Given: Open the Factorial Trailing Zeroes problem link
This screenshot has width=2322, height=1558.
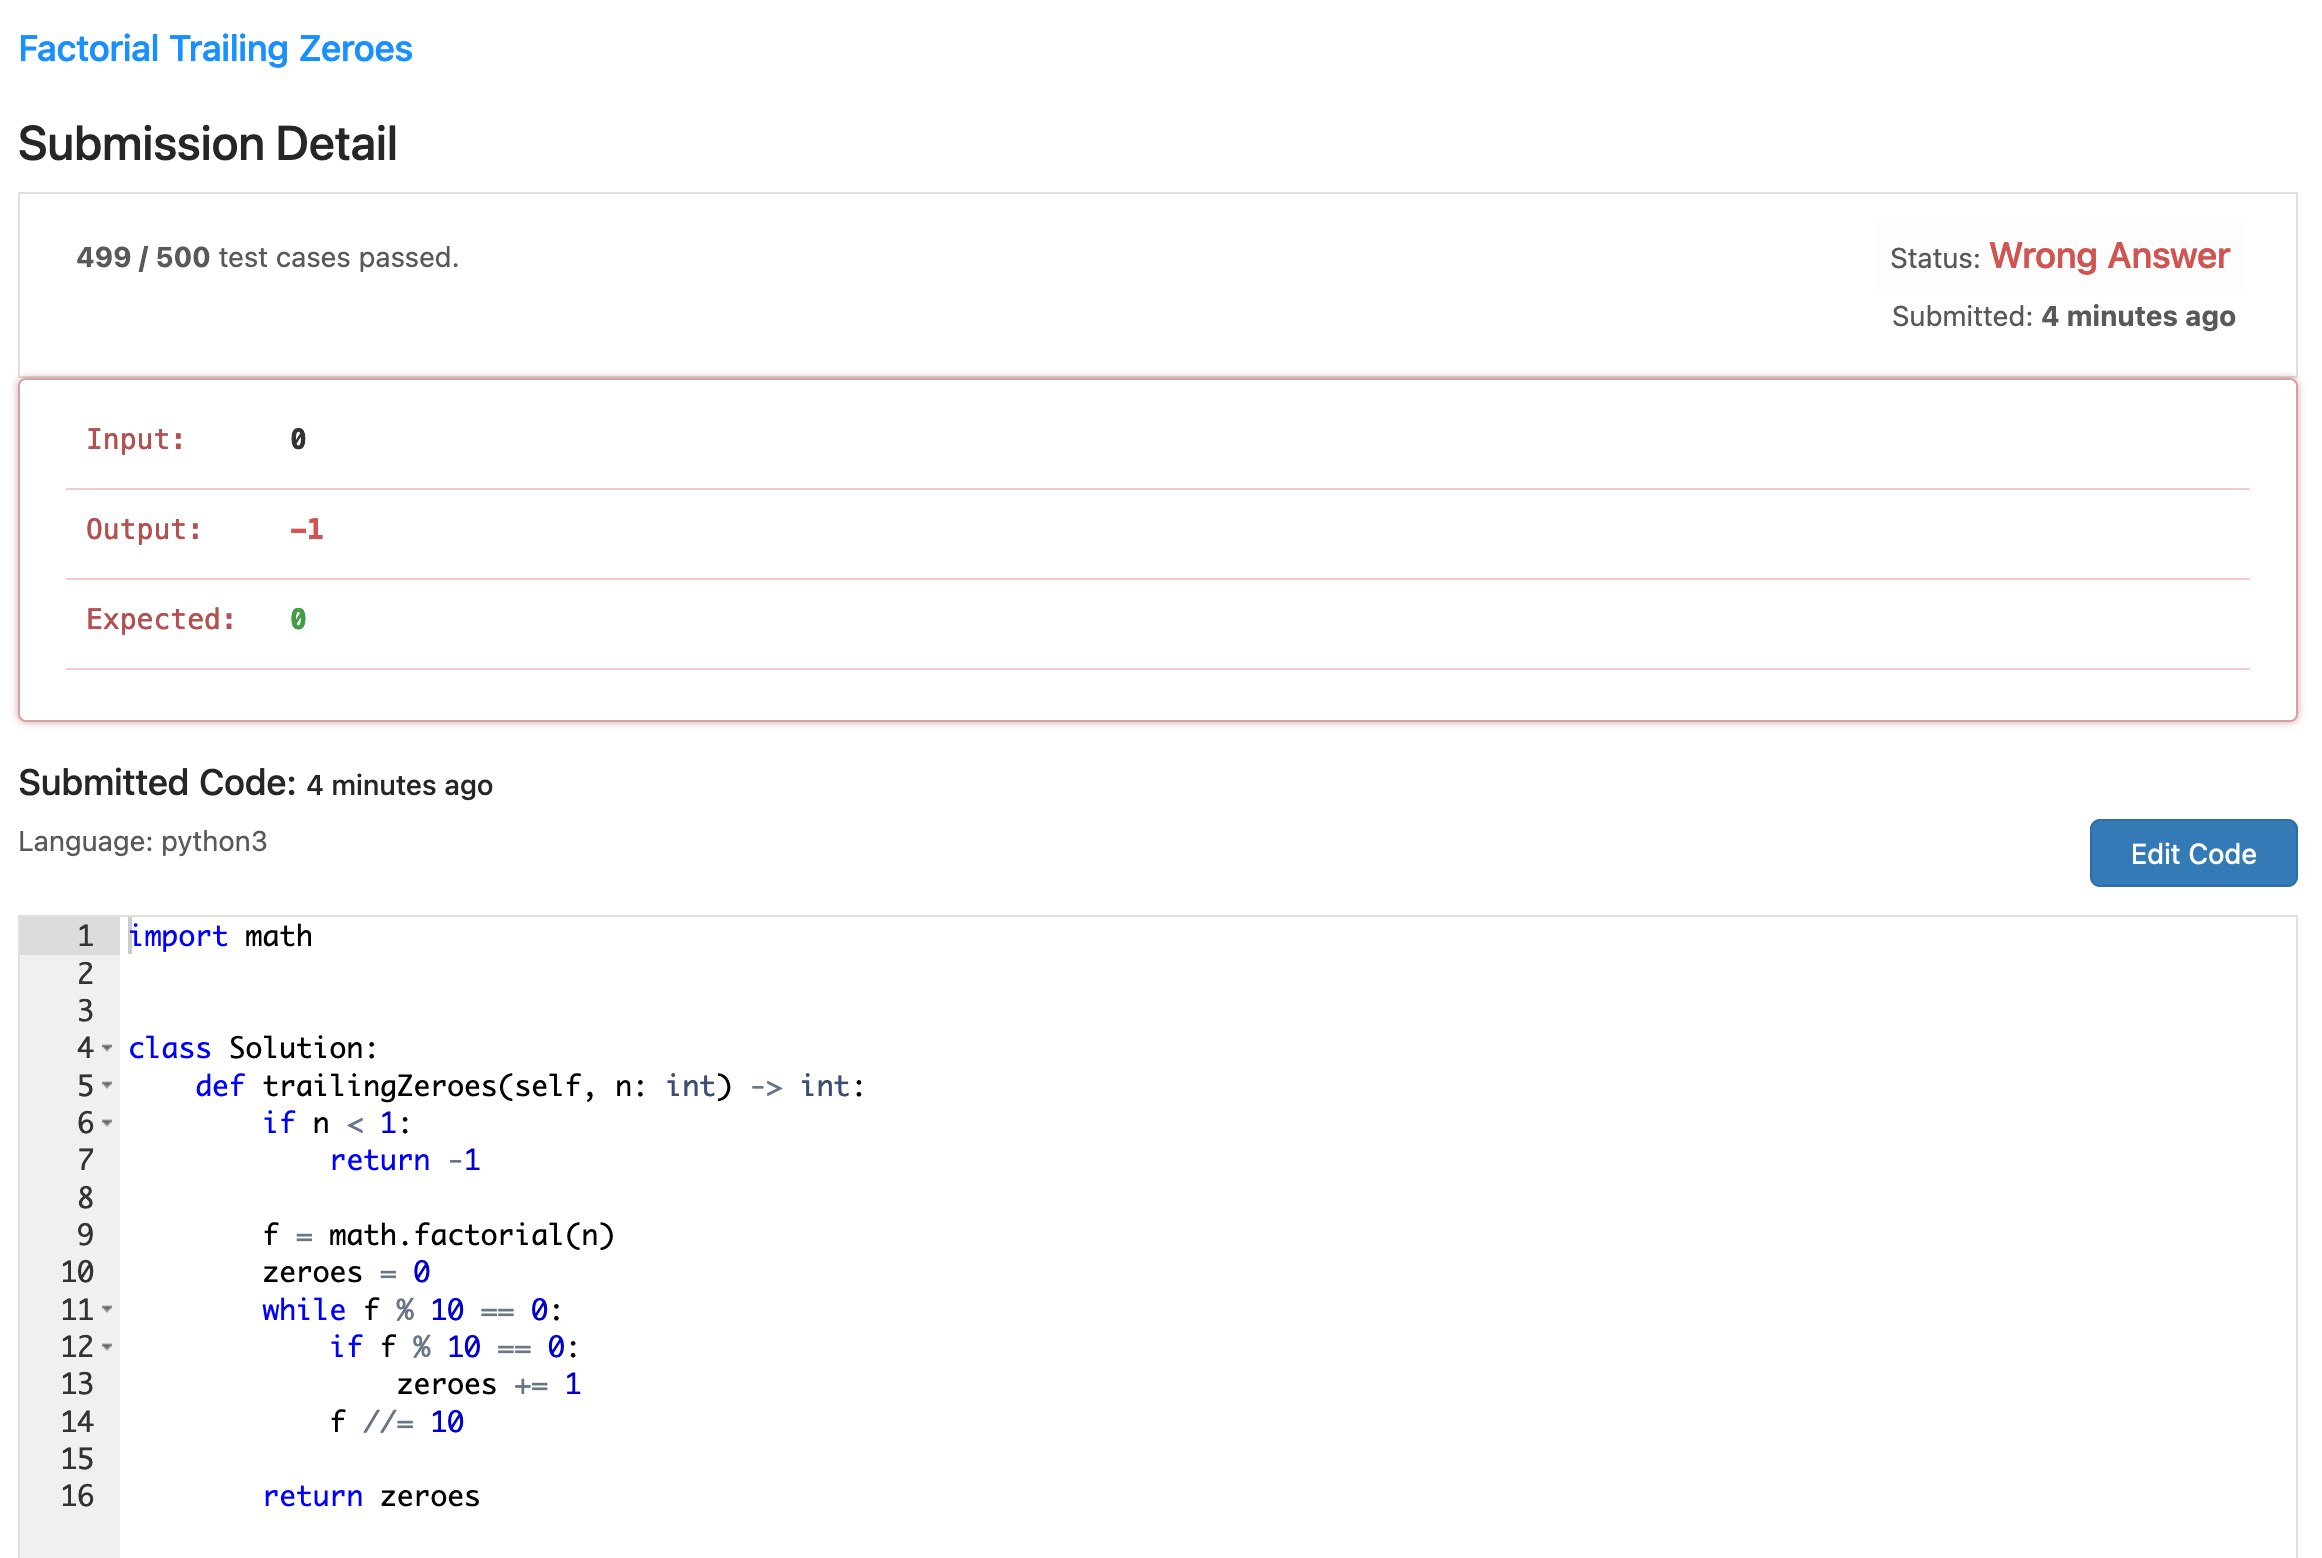Looking at the screenshot, I should (215, 49).
